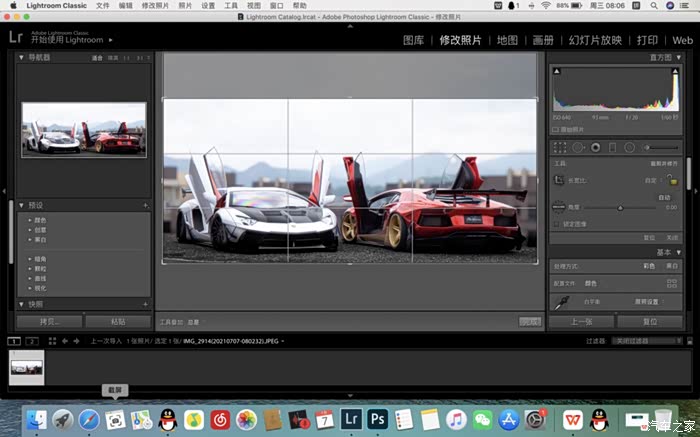
Task: Switch treatment to 黑白
Action: coord(672,267)
